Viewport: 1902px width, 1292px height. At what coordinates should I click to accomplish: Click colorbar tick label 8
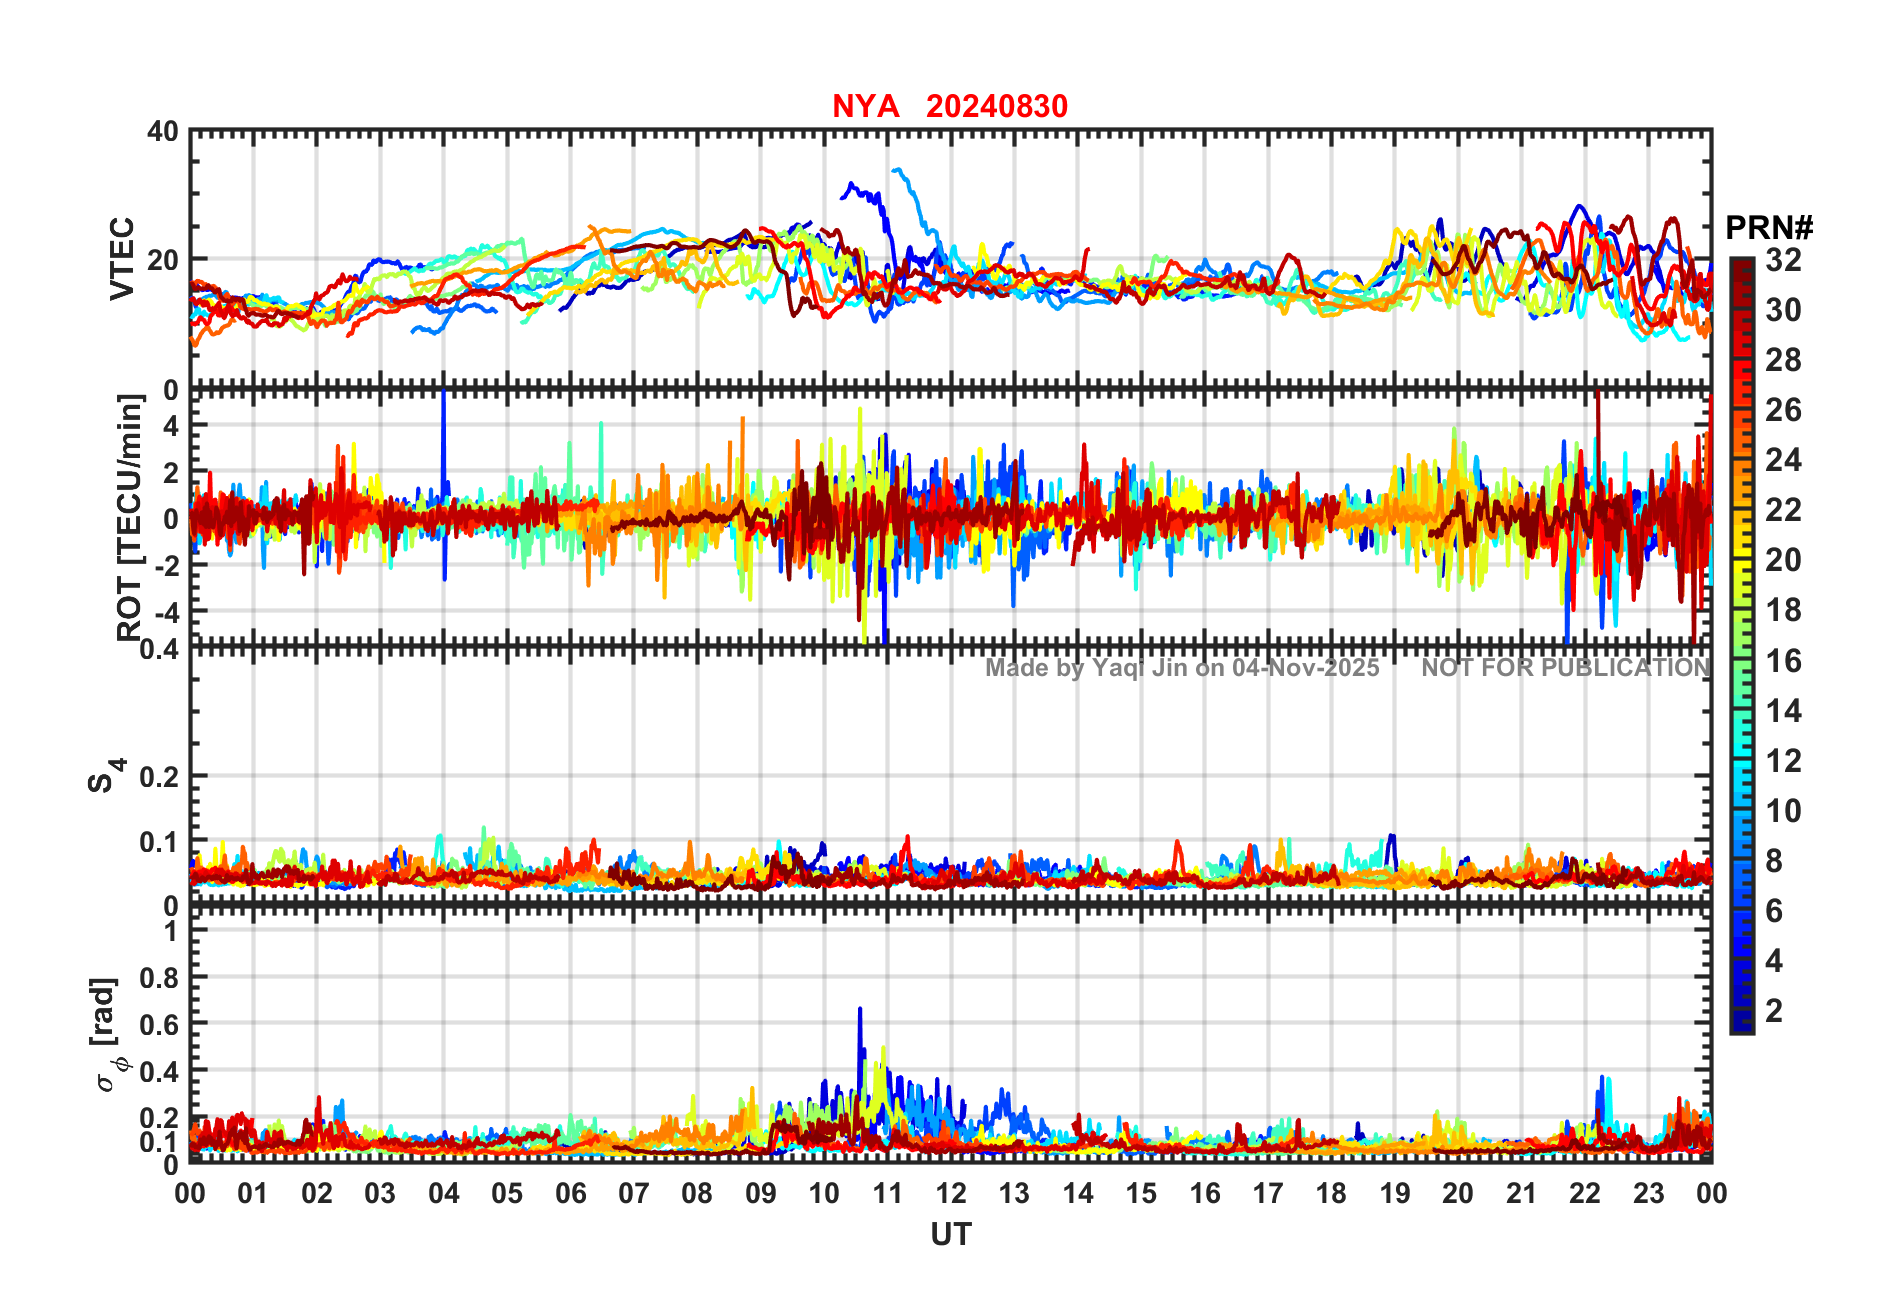click(1775, 861)
